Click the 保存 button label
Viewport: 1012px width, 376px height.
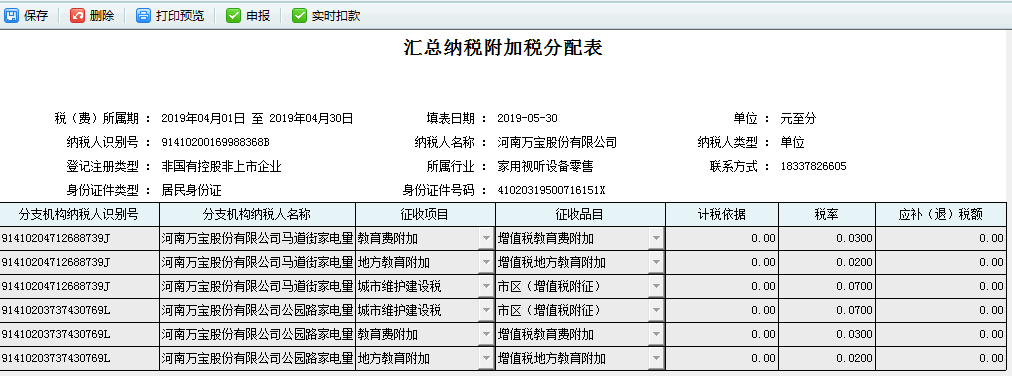[x=36, y=16]
